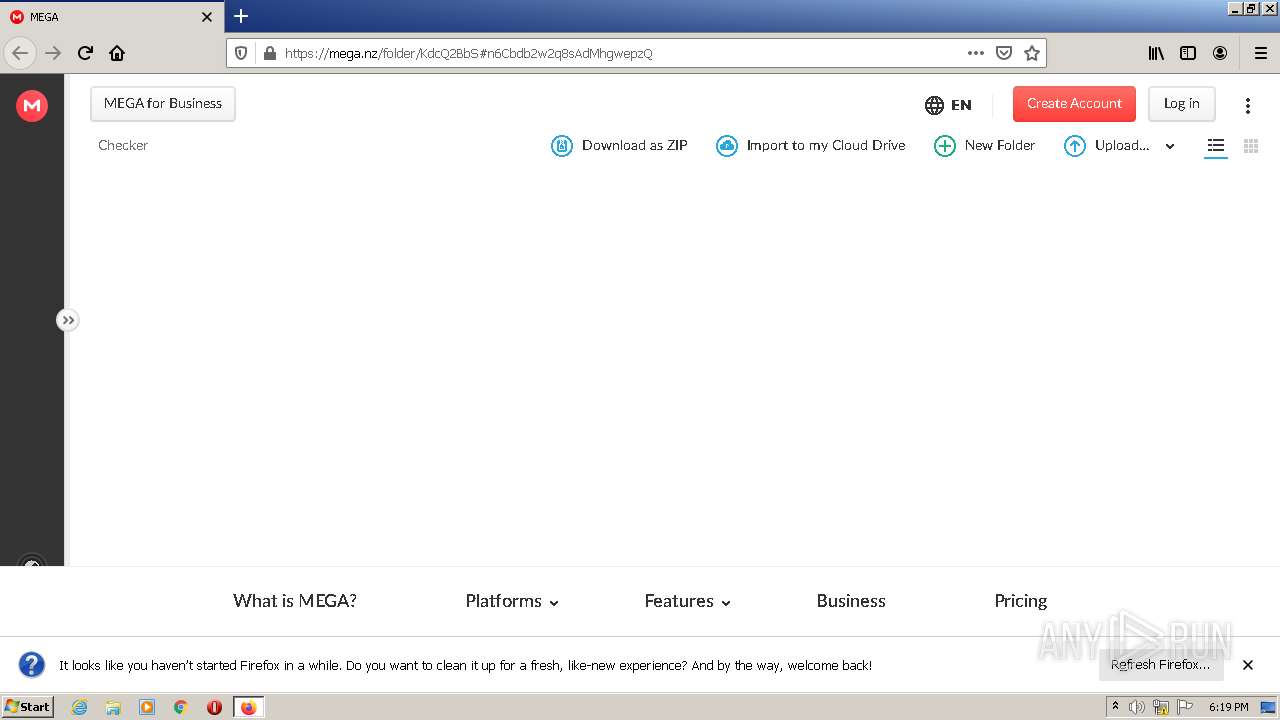
Task: Open the Pricing footer link
Action: point(1021,601)
